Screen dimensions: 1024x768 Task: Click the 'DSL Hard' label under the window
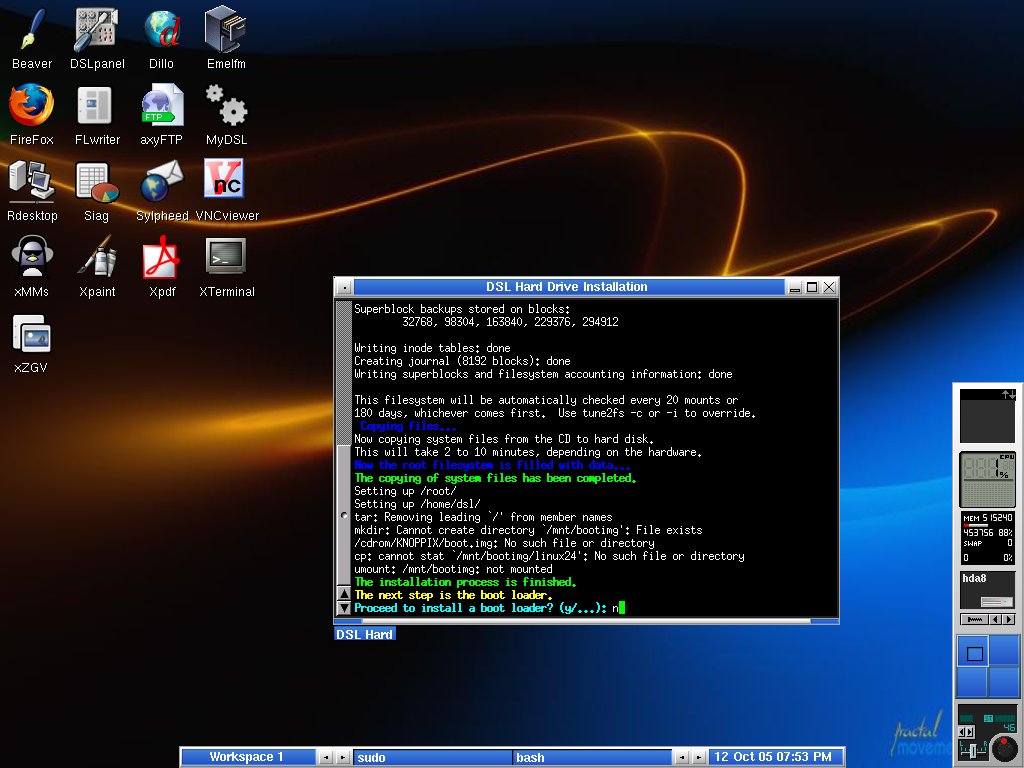(364, 634)
